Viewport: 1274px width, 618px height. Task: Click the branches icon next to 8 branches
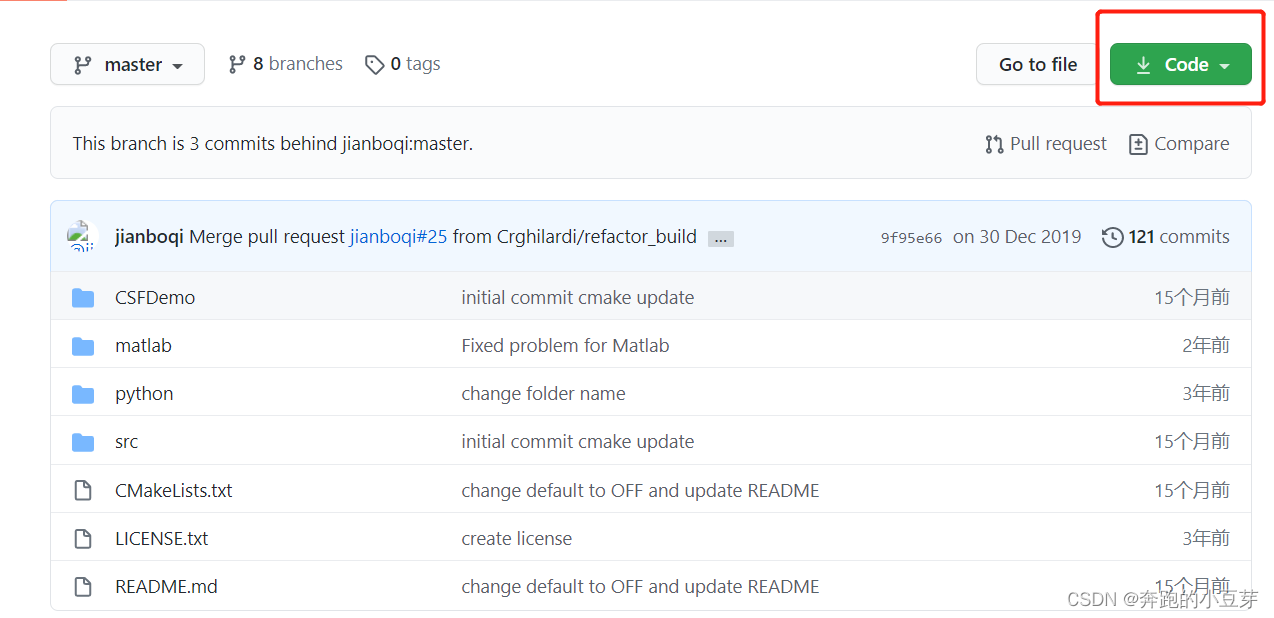coord(237,64)
